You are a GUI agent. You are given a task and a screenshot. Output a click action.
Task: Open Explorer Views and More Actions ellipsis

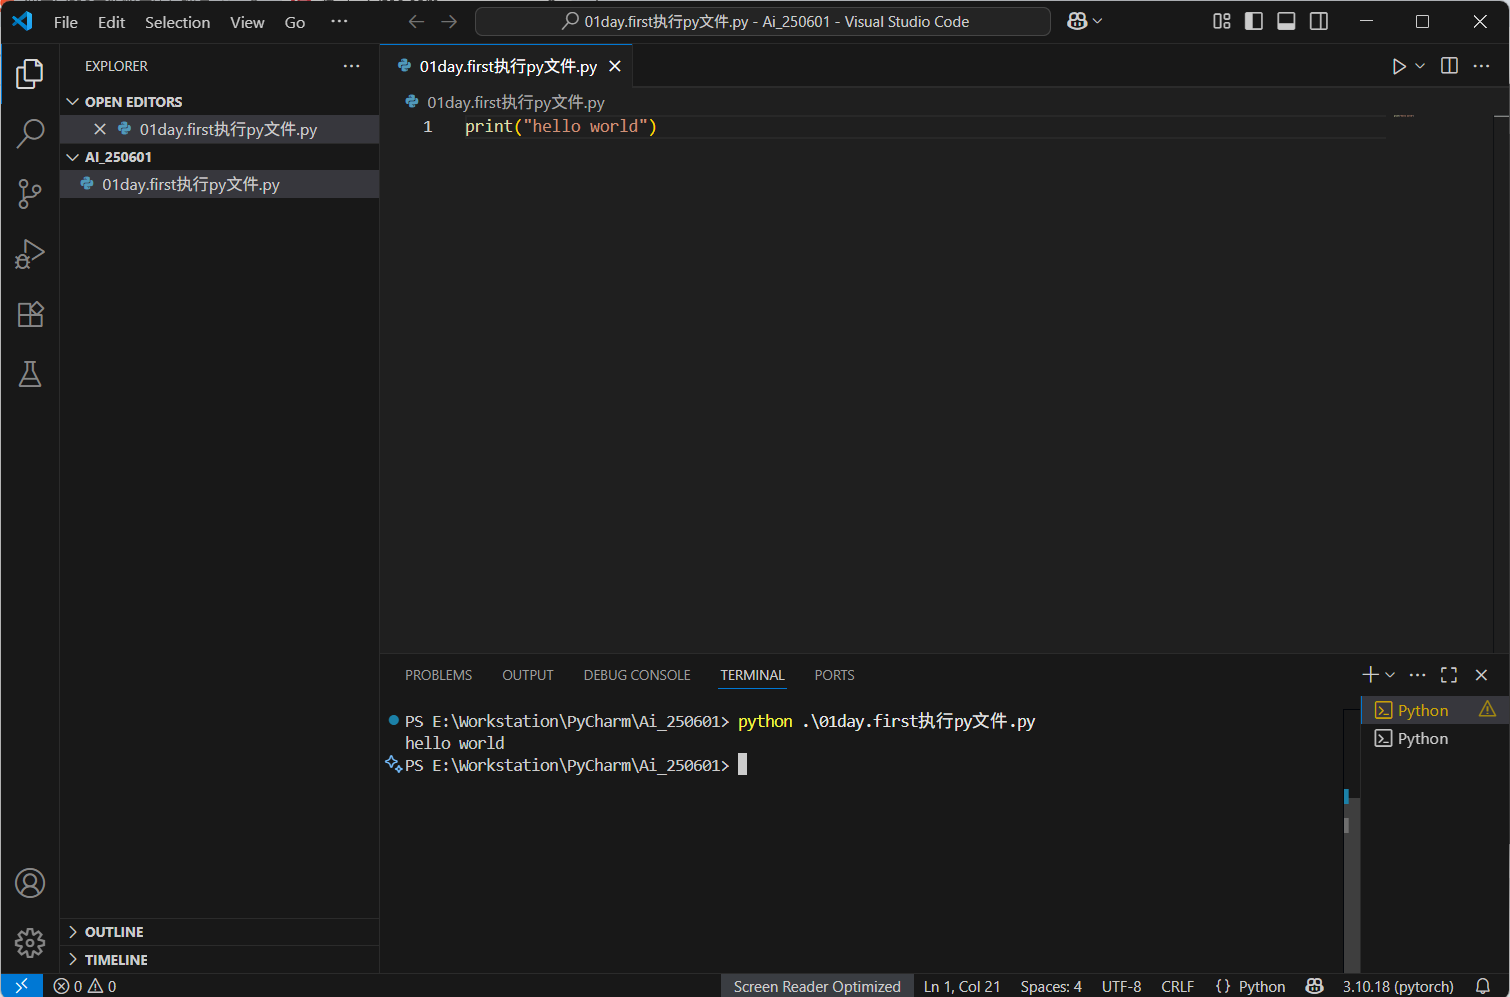pyautogui.click(x=351, y=66)
